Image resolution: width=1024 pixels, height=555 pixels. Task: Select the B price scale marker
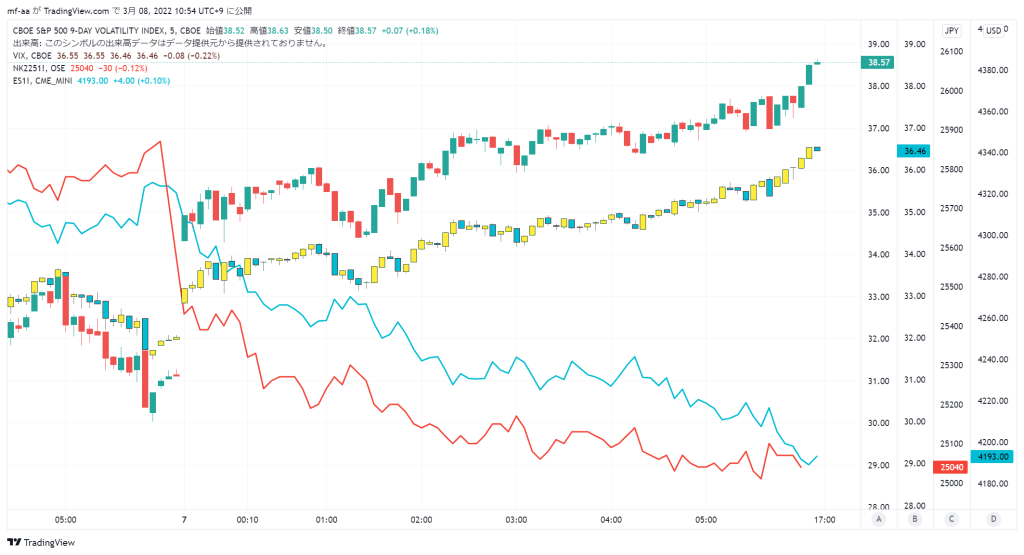[914, 519]
